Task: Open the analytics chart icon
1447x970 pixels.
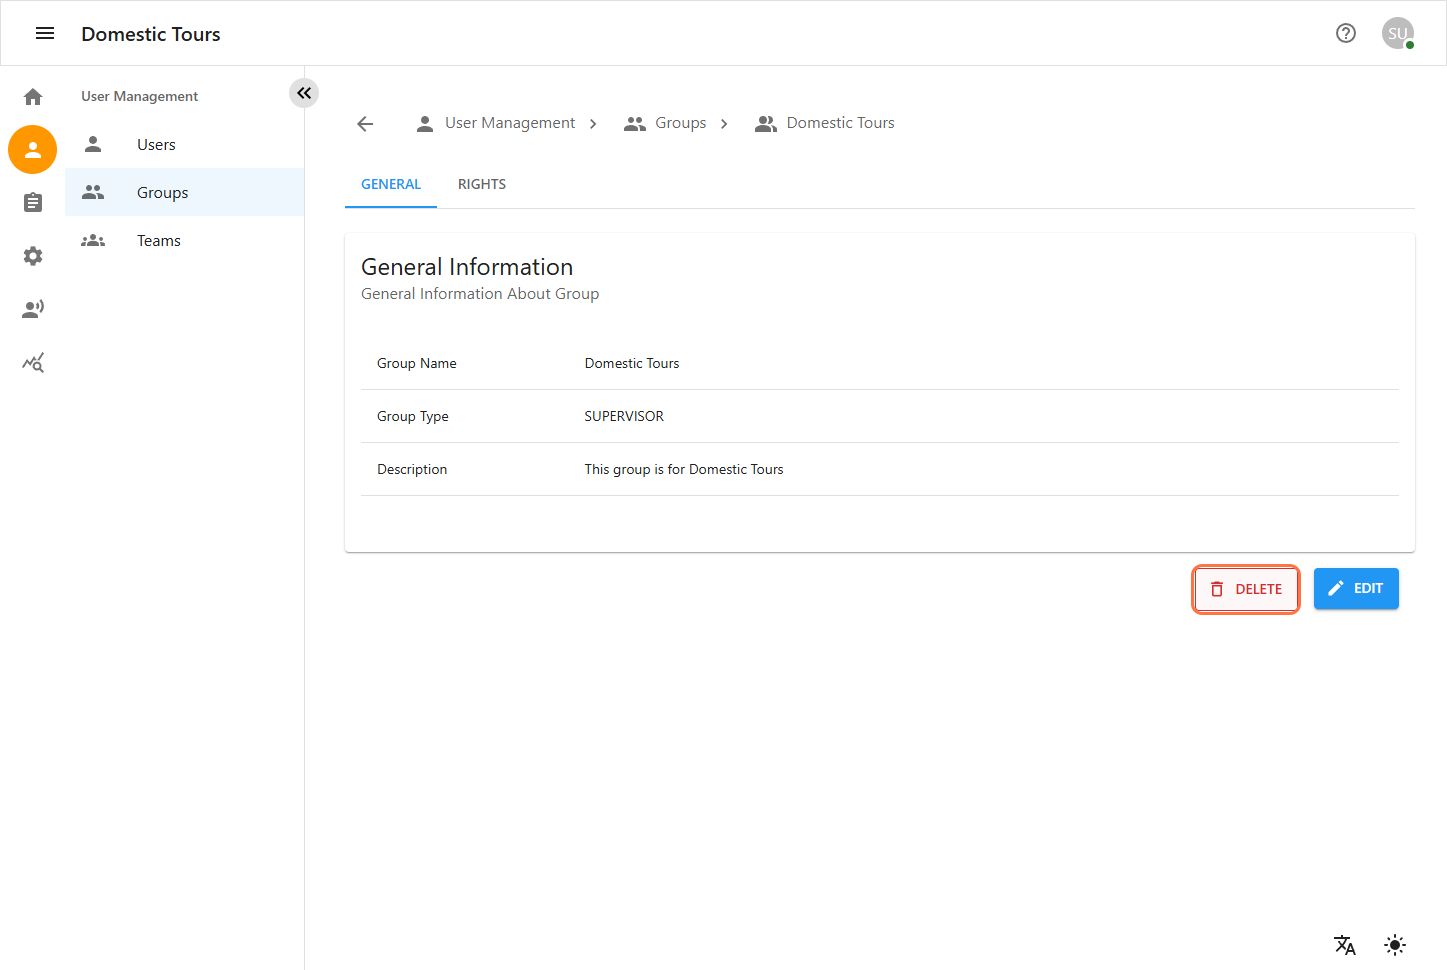Action: point(33,362)
